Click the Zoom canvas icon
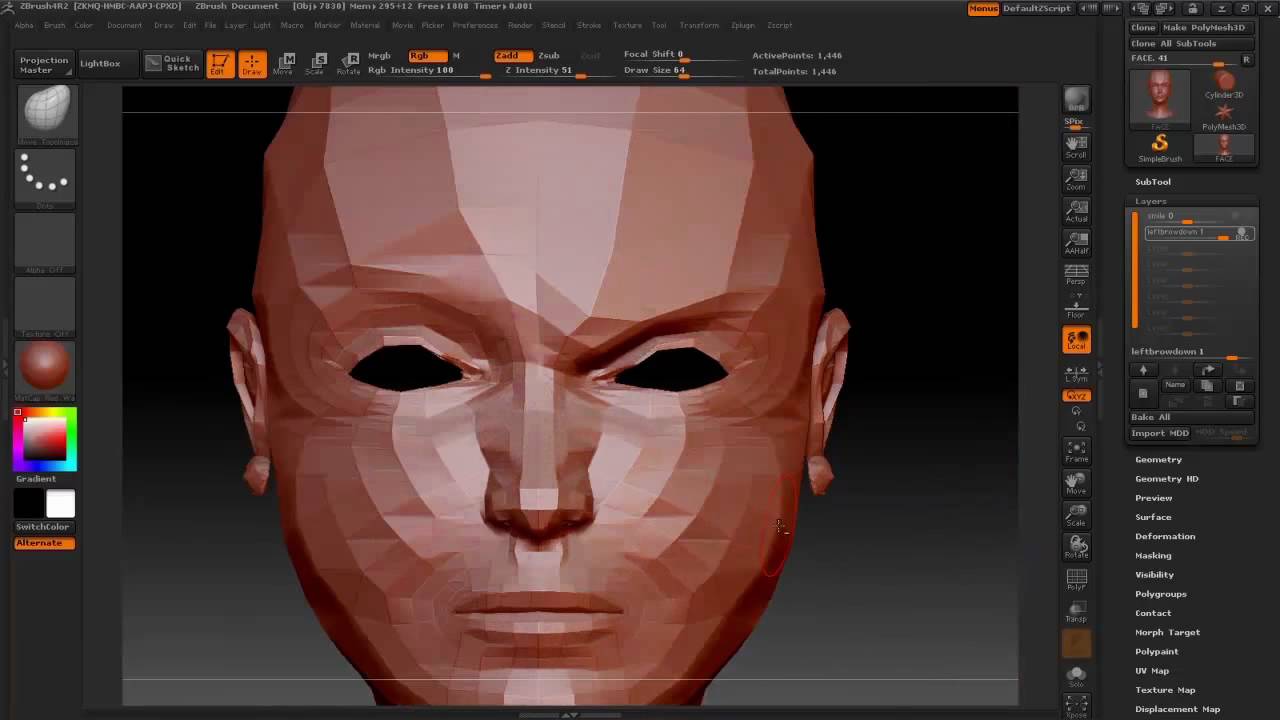 (1076, 179)
